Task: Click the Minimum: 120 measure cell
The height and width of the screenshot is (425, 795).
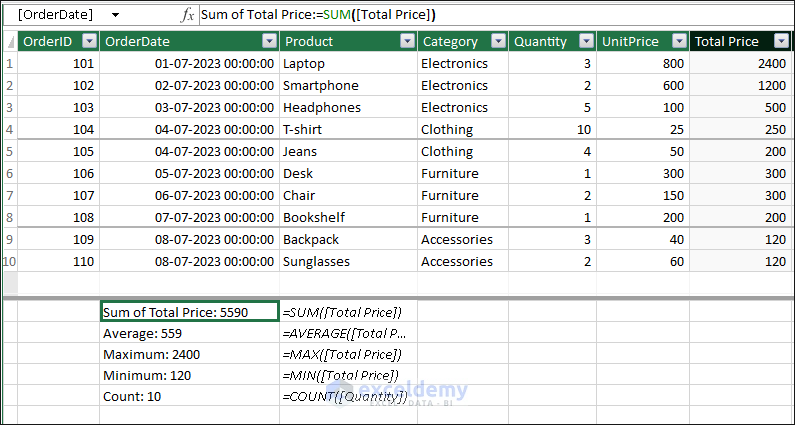Action: pos(189,375)
